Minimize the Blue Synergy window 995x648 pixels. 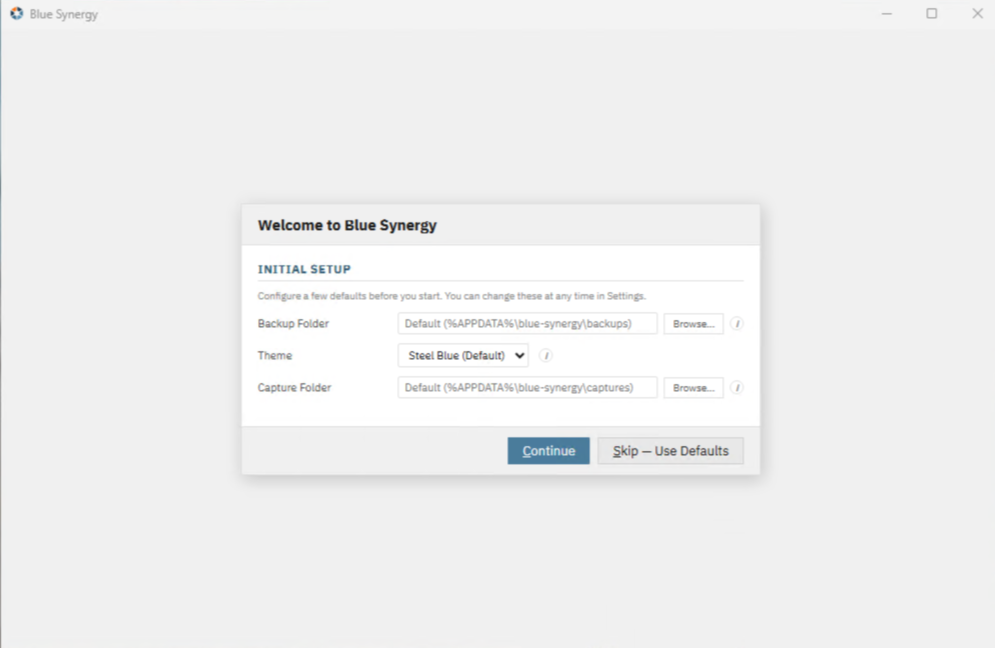click(886, 14)
